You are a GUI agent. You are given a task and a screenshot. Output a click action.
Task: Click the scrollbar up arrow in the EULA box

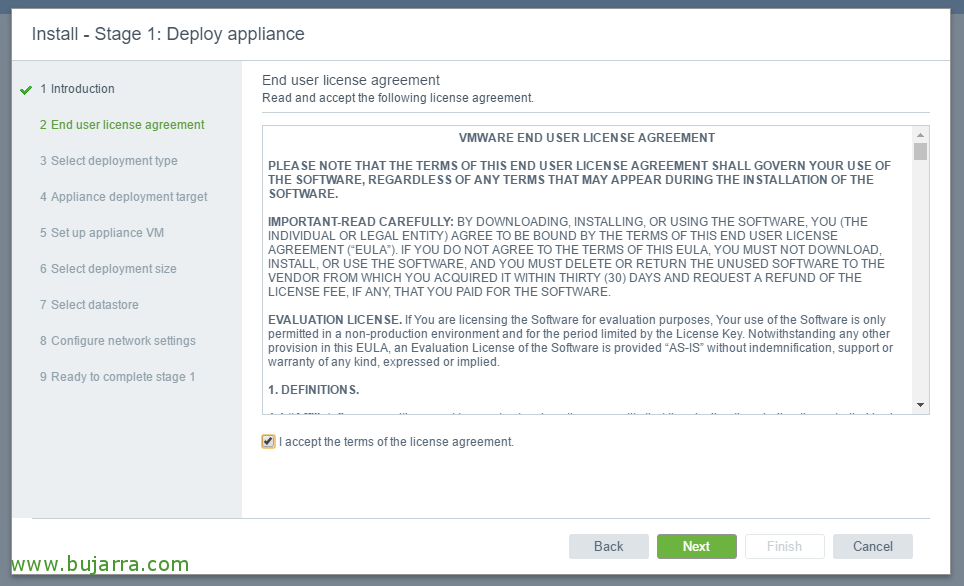(x=920, y=135)
